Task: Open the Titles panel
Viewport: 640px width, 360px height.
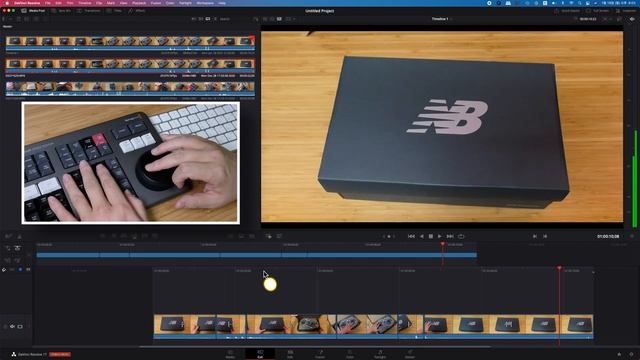Action: (x=115, y=11)
